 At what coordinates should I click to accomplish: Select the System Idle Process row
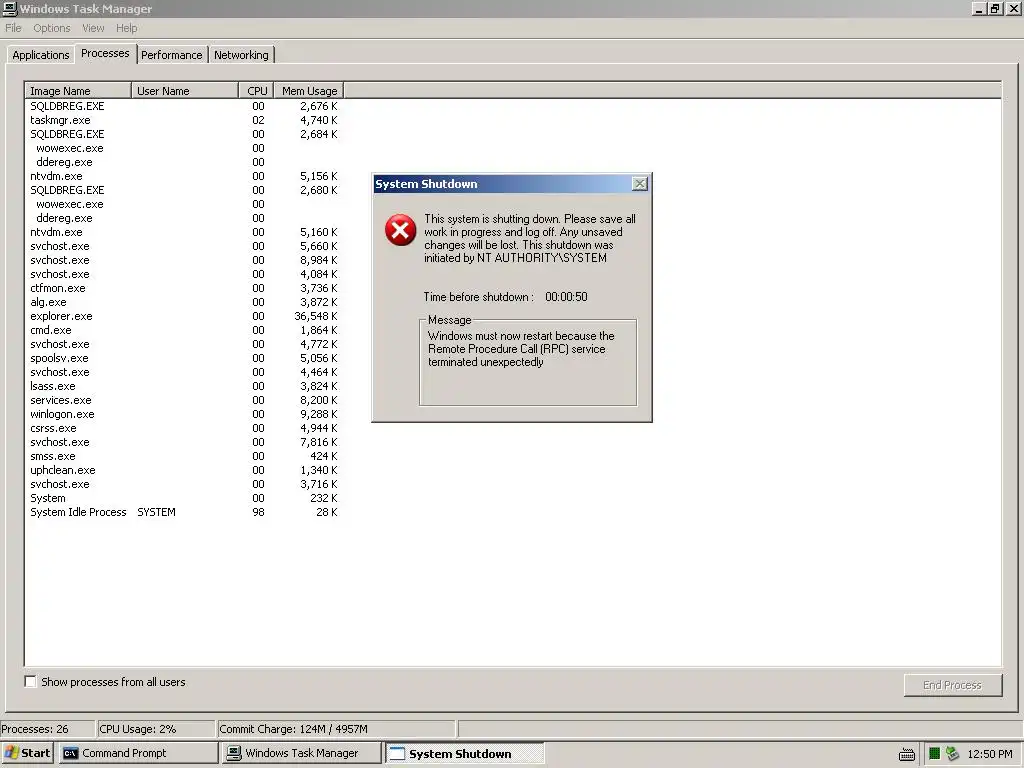click(184, 512)
